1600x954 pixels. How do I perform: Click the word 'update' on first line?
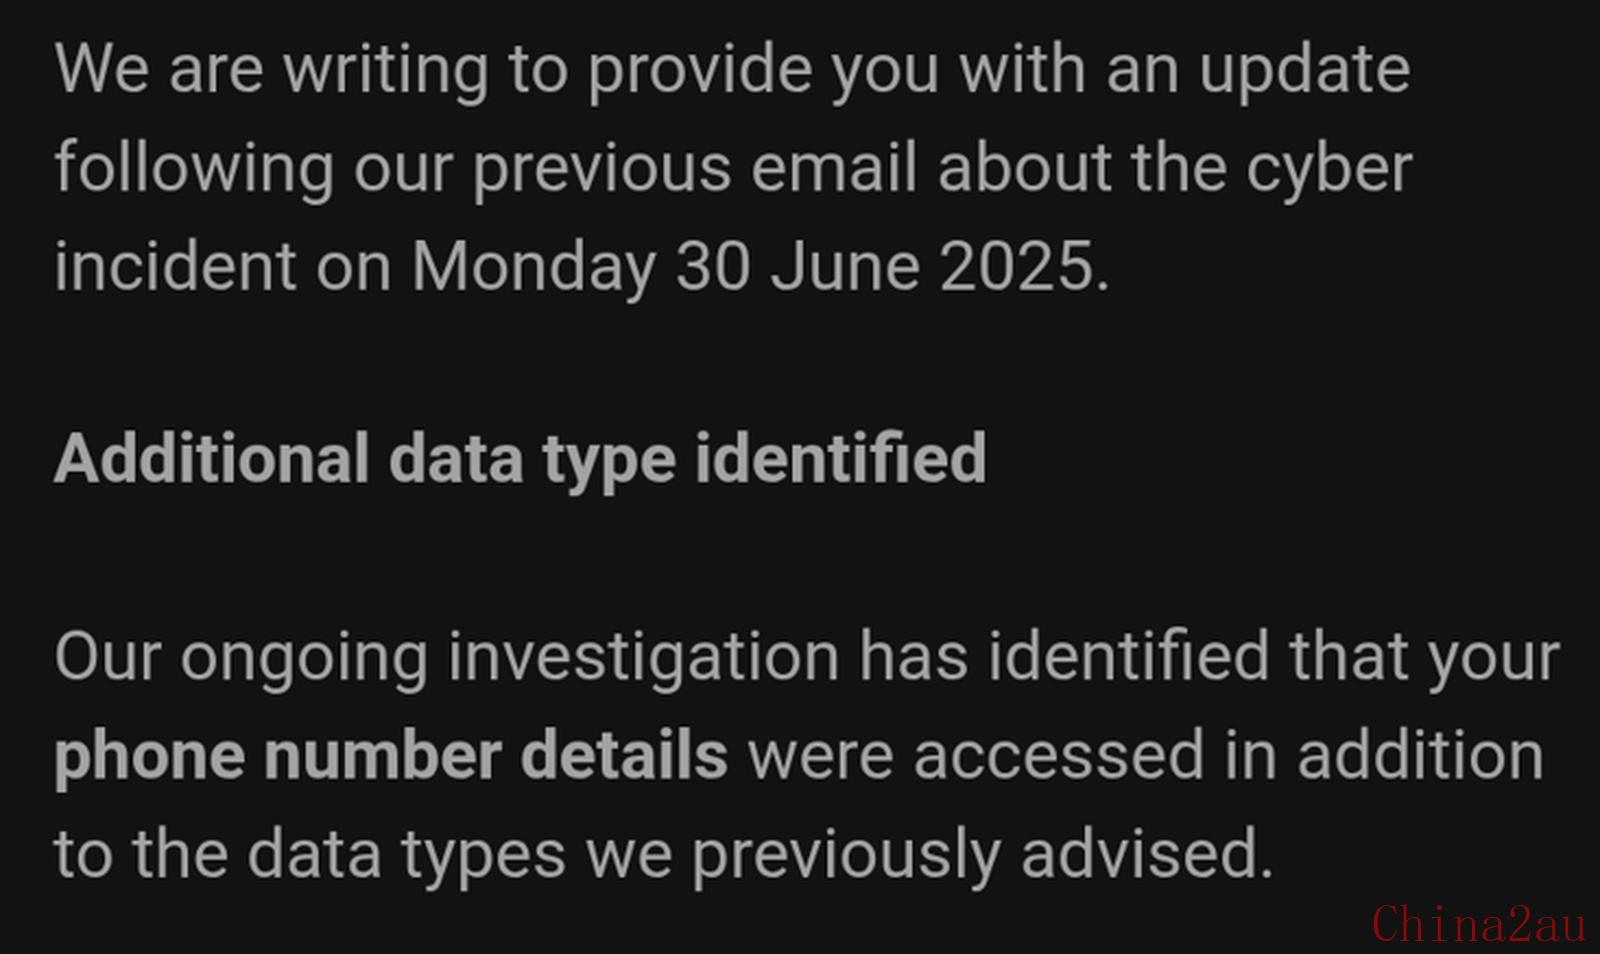pos(1305,71)
